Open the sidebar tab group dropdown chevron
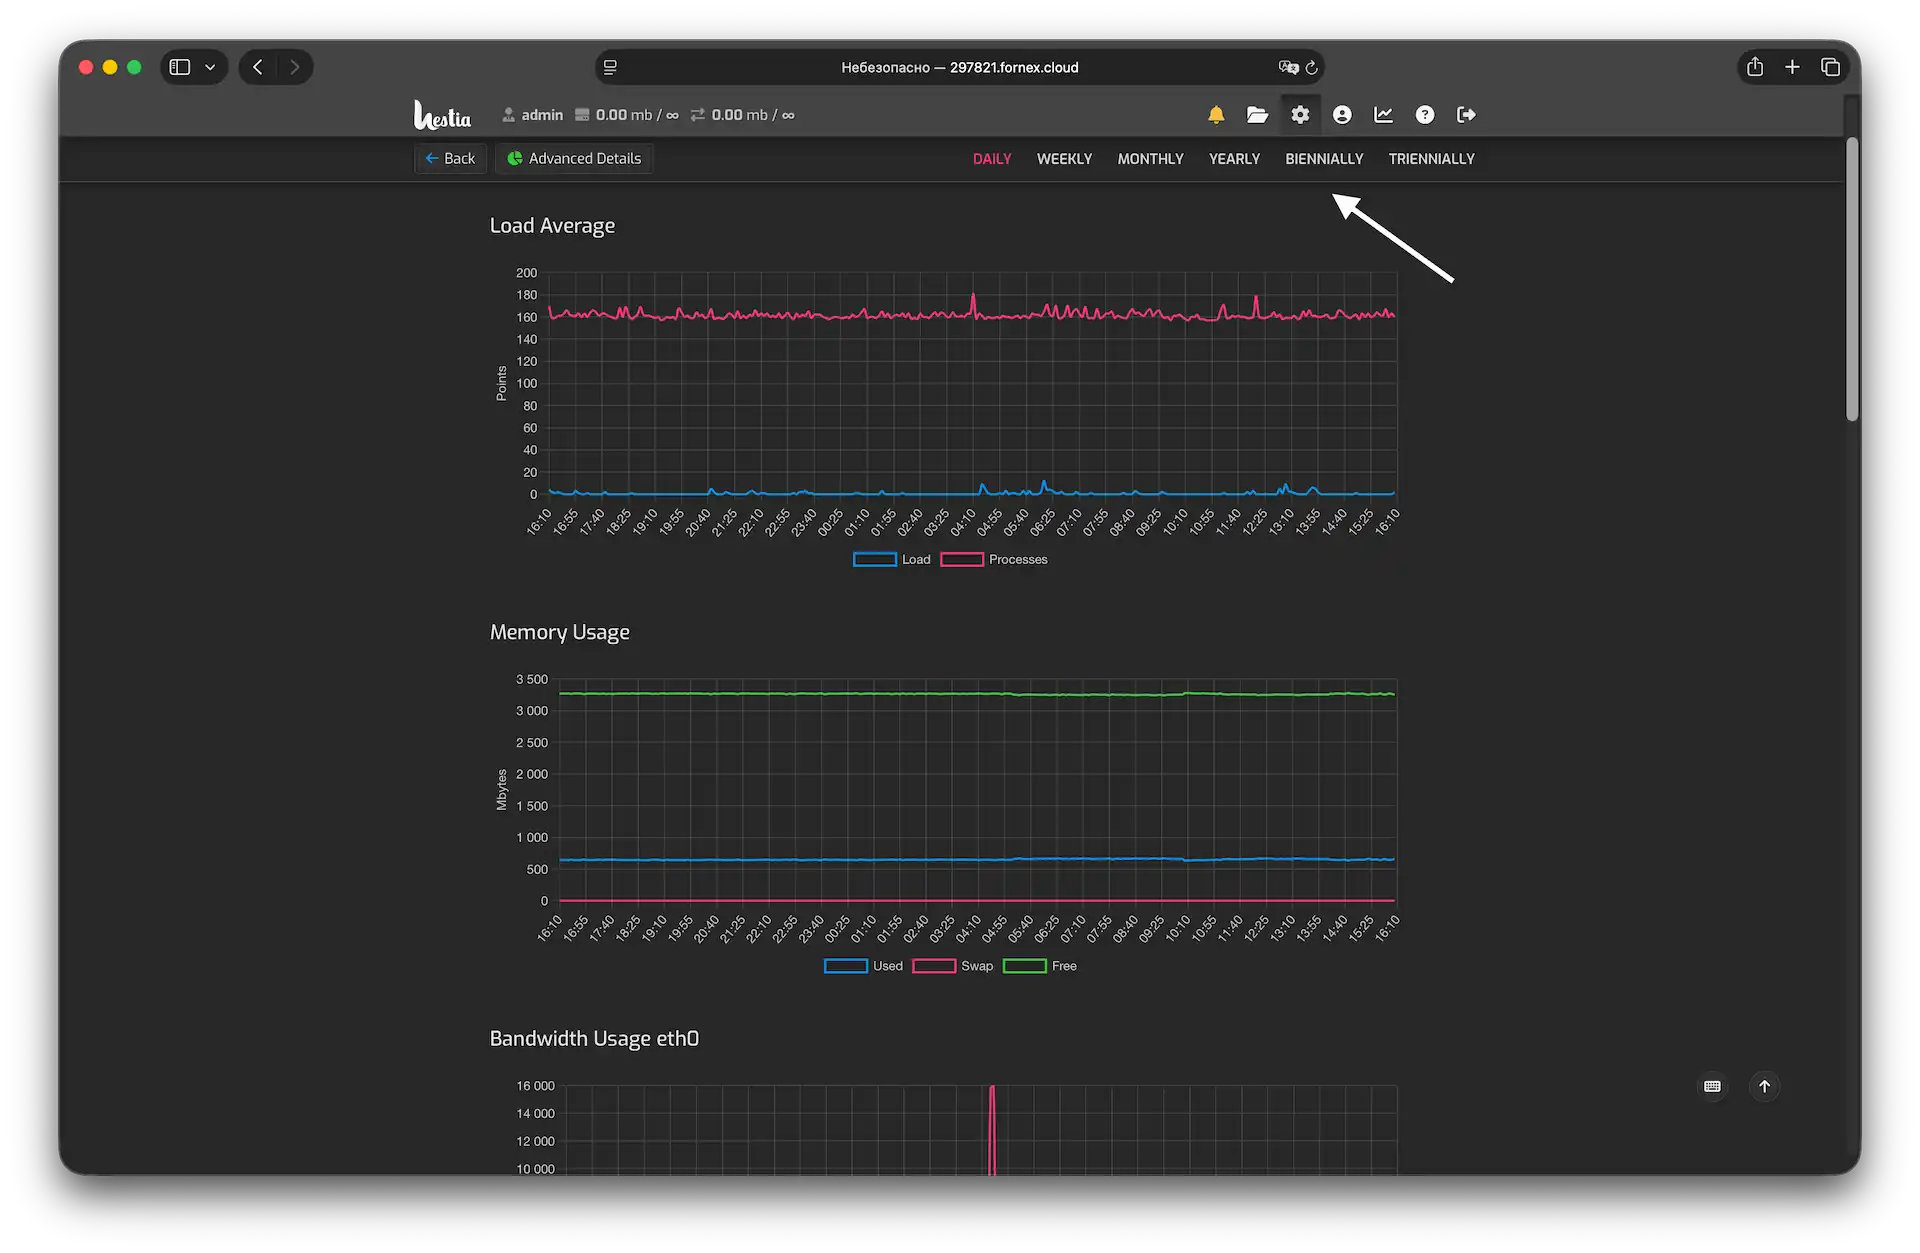 210,67
